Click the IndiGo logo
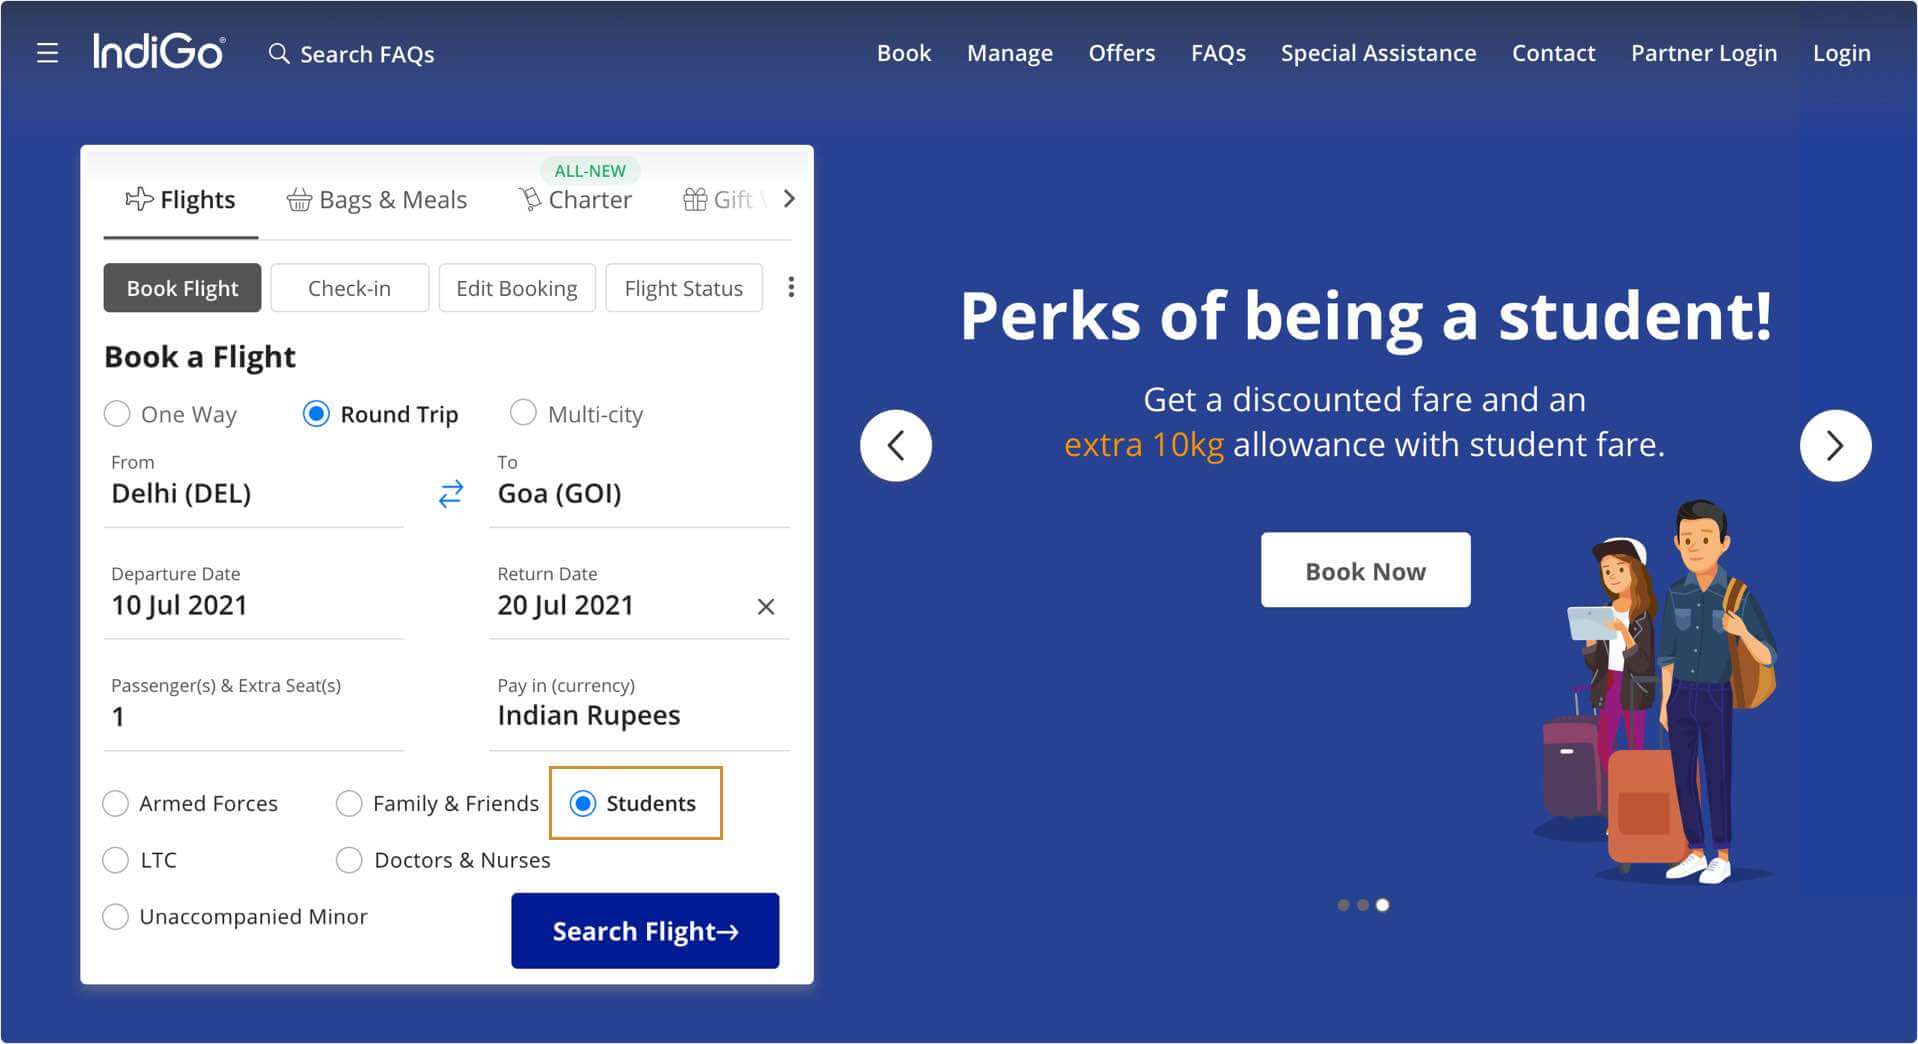Image resolution: width=1918 pixels, height=1044 pixels. pos(158,53)
